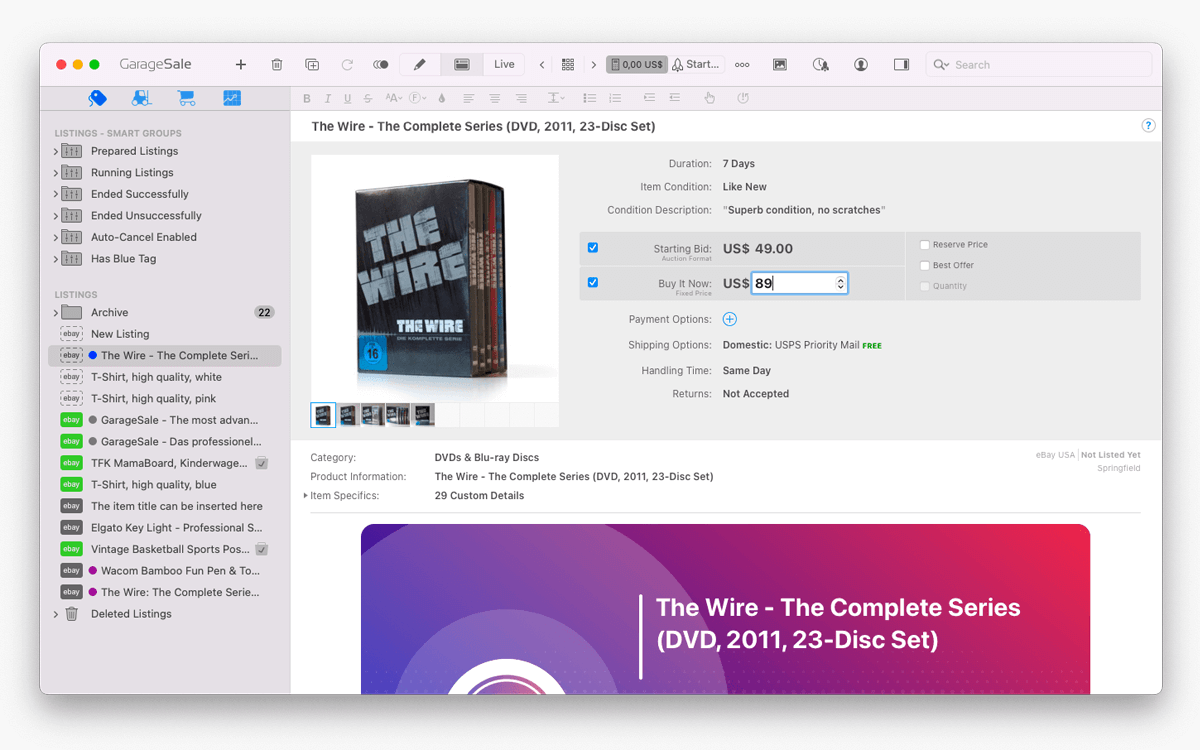The image size is (1200, 750).
Task: Open the line spacing dropdown
Action: [x=556, y=98]
